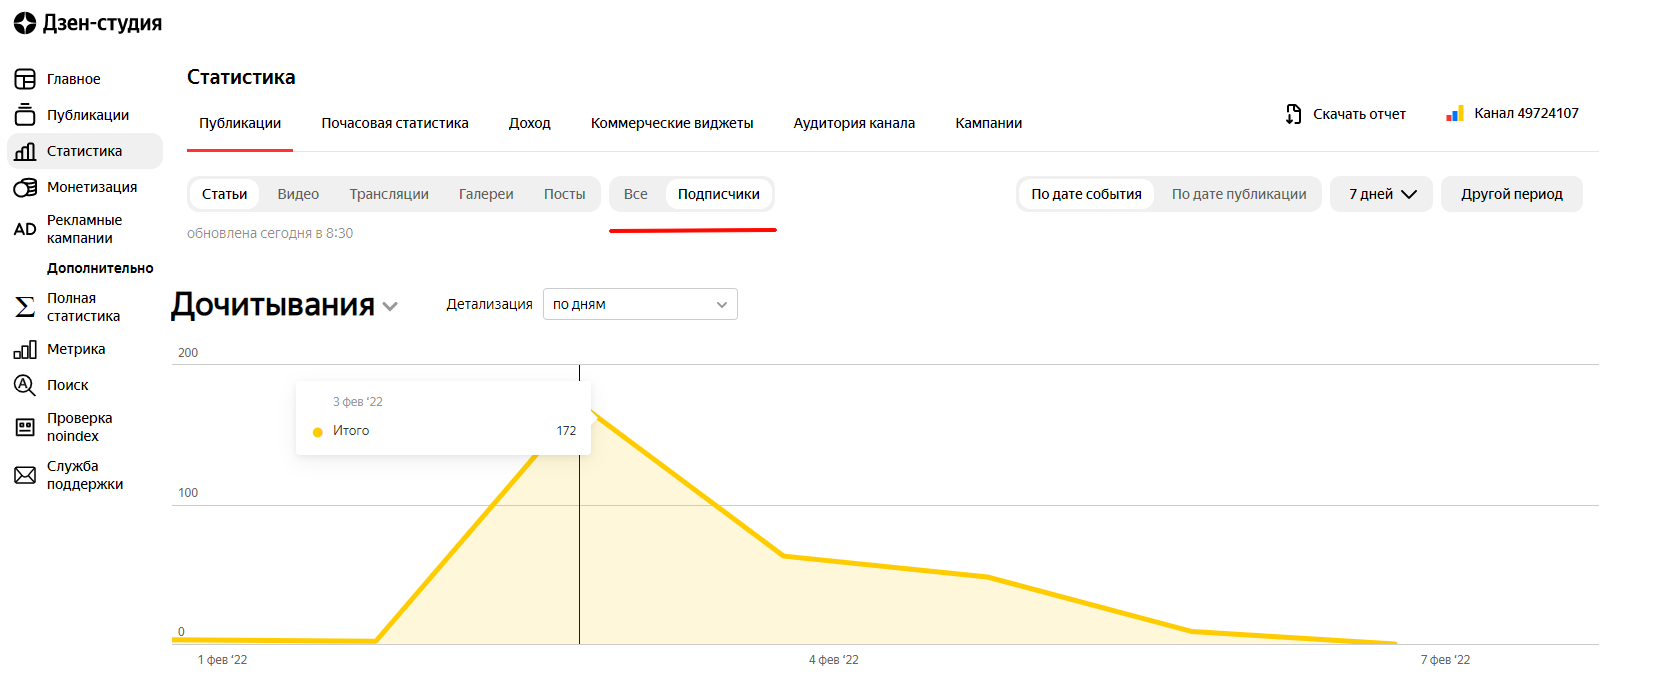Viewport: 1657px width, 698px height.
Task: Click the Итого 172 tooltip row
Action: (444, 431)
